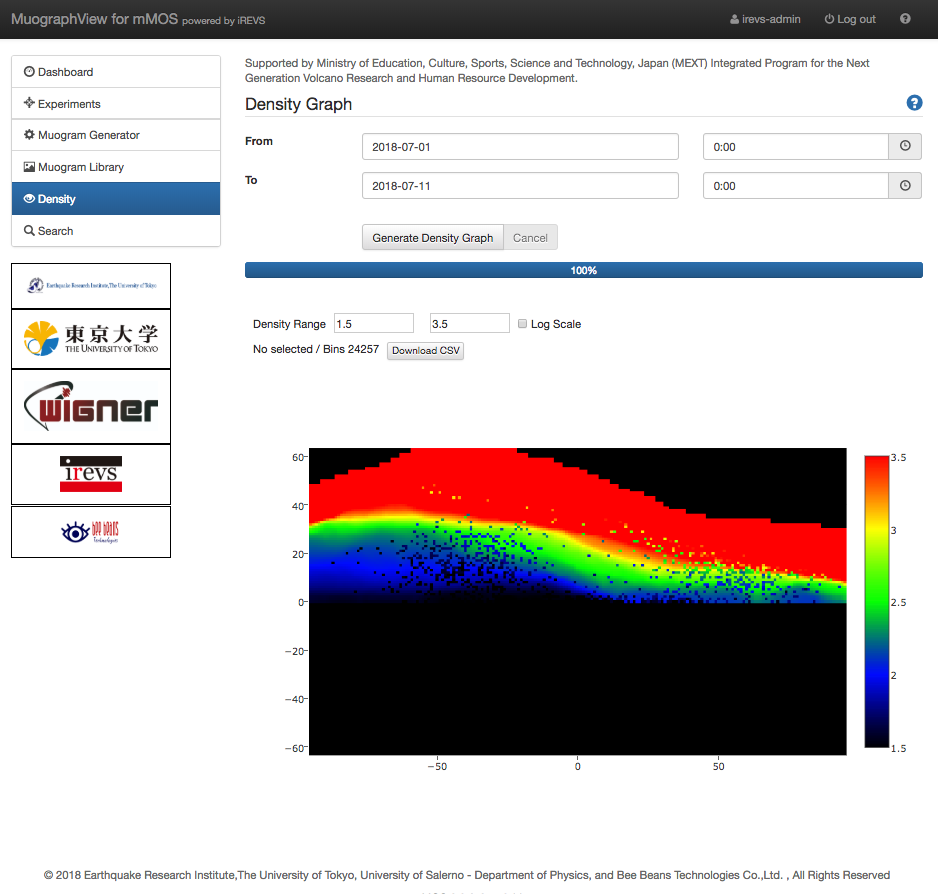Click the University of Tokyo logo
The height and width of the screenshot is (894, 938).
pos(91,339)
